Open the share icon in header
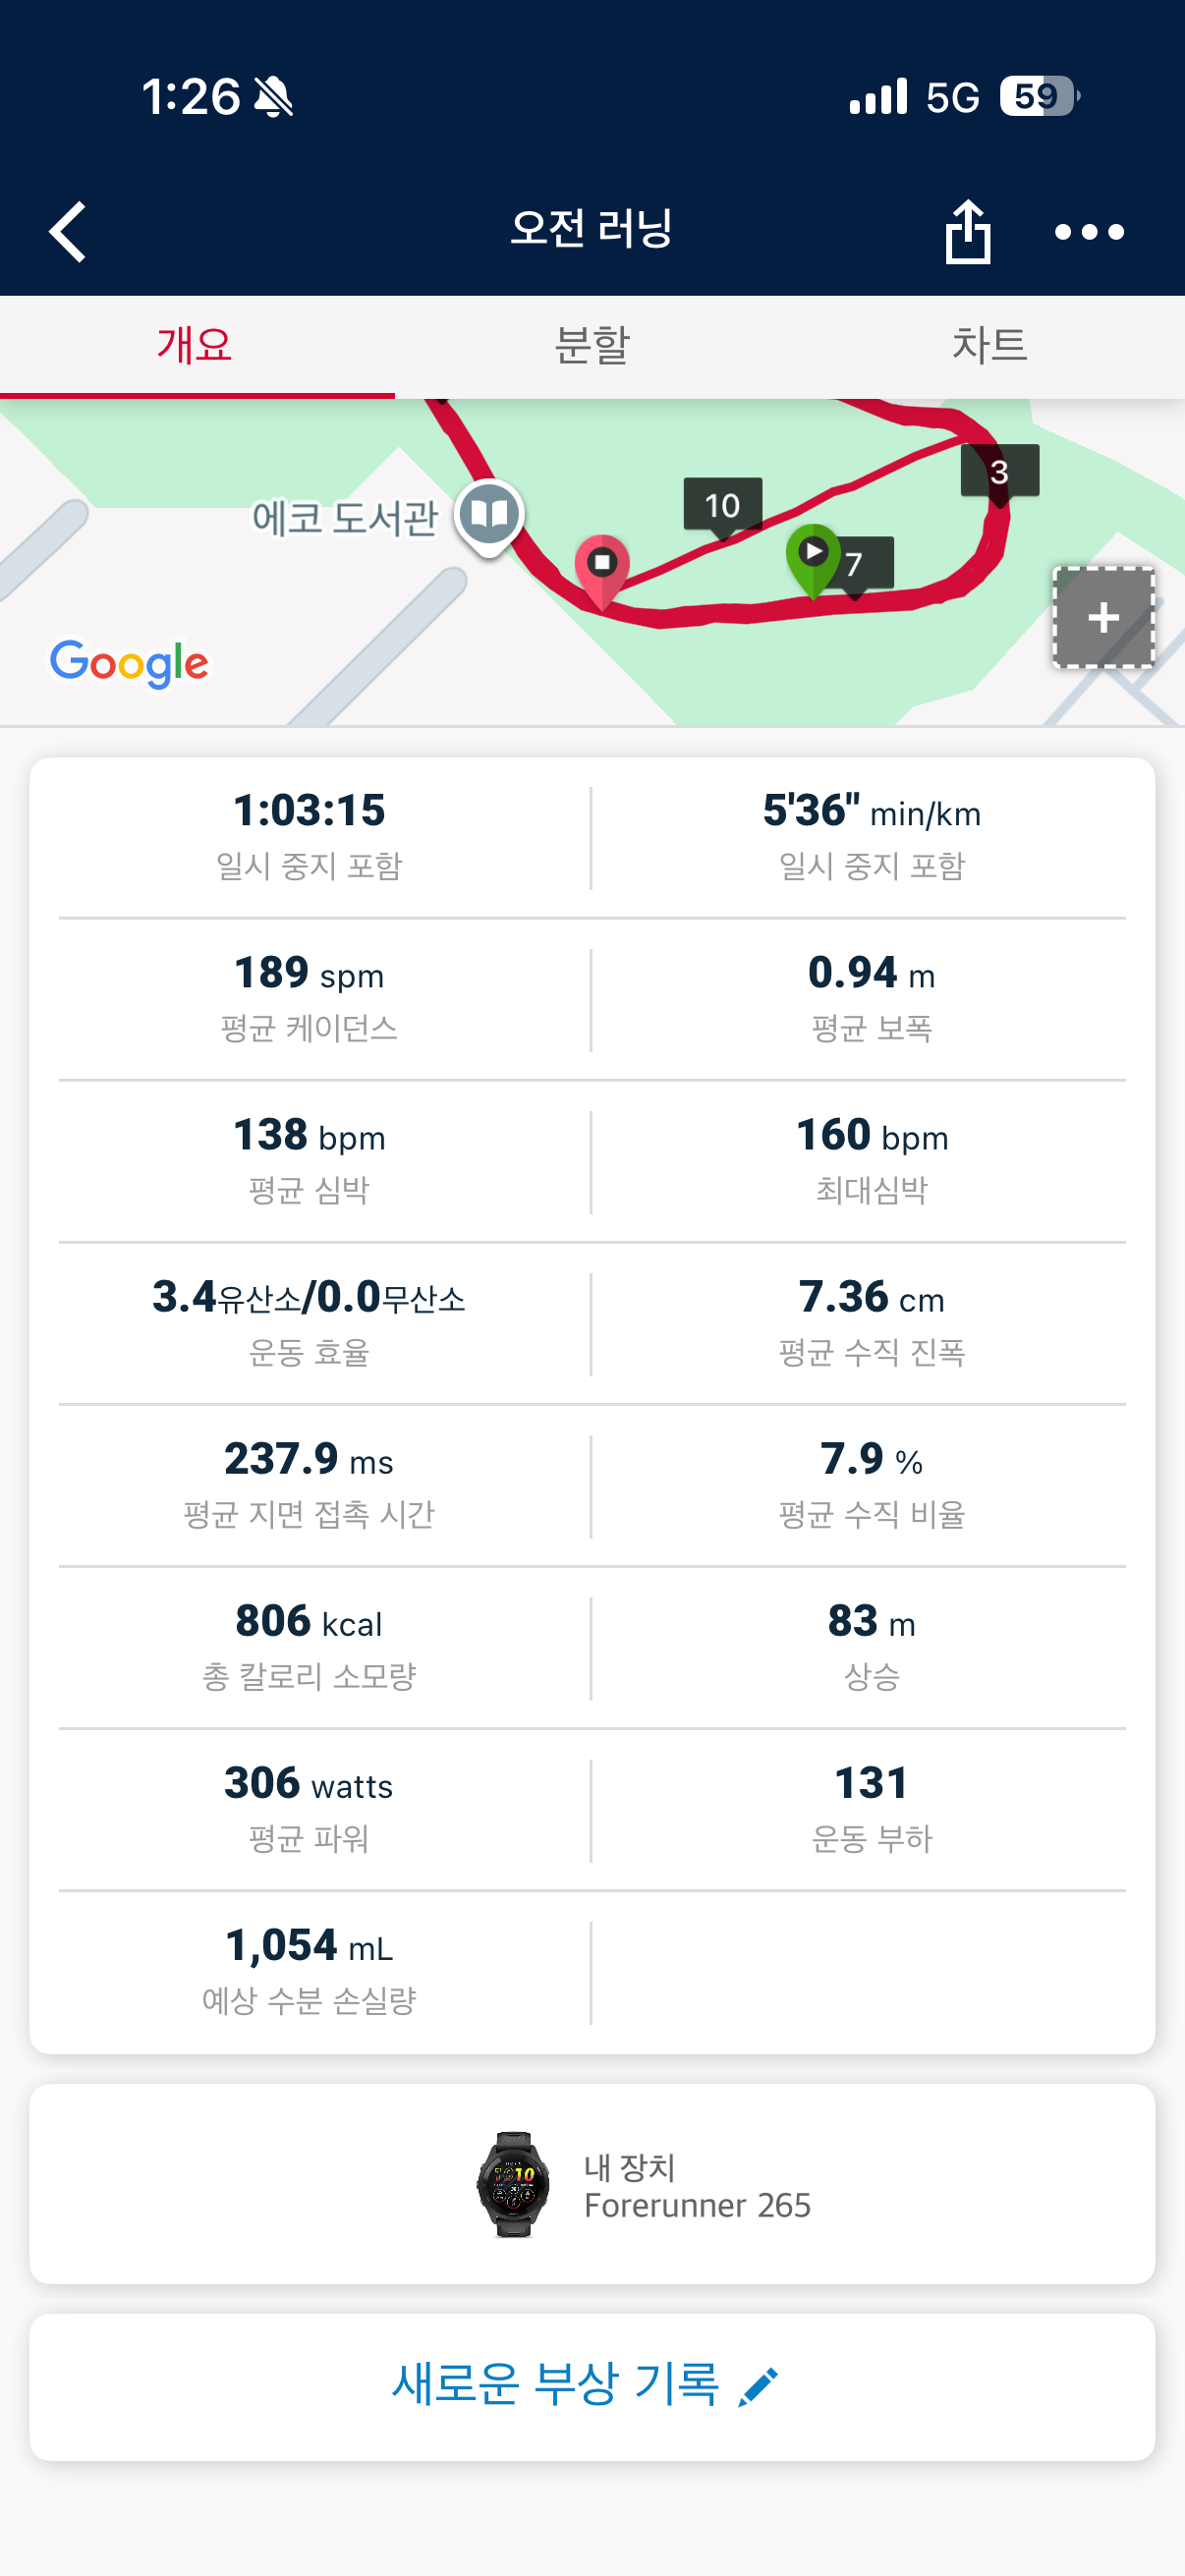 tap(967, 232)
